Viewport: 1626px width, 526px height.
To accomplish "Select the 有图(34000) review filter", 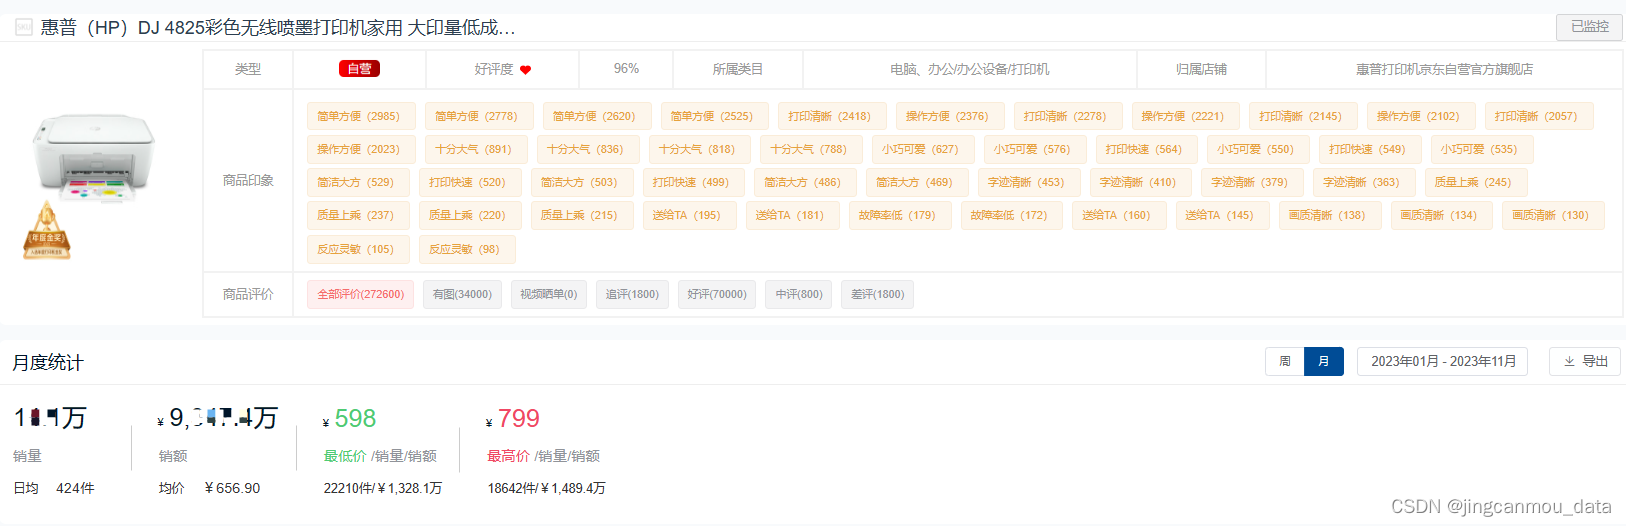I will point(462,294).
